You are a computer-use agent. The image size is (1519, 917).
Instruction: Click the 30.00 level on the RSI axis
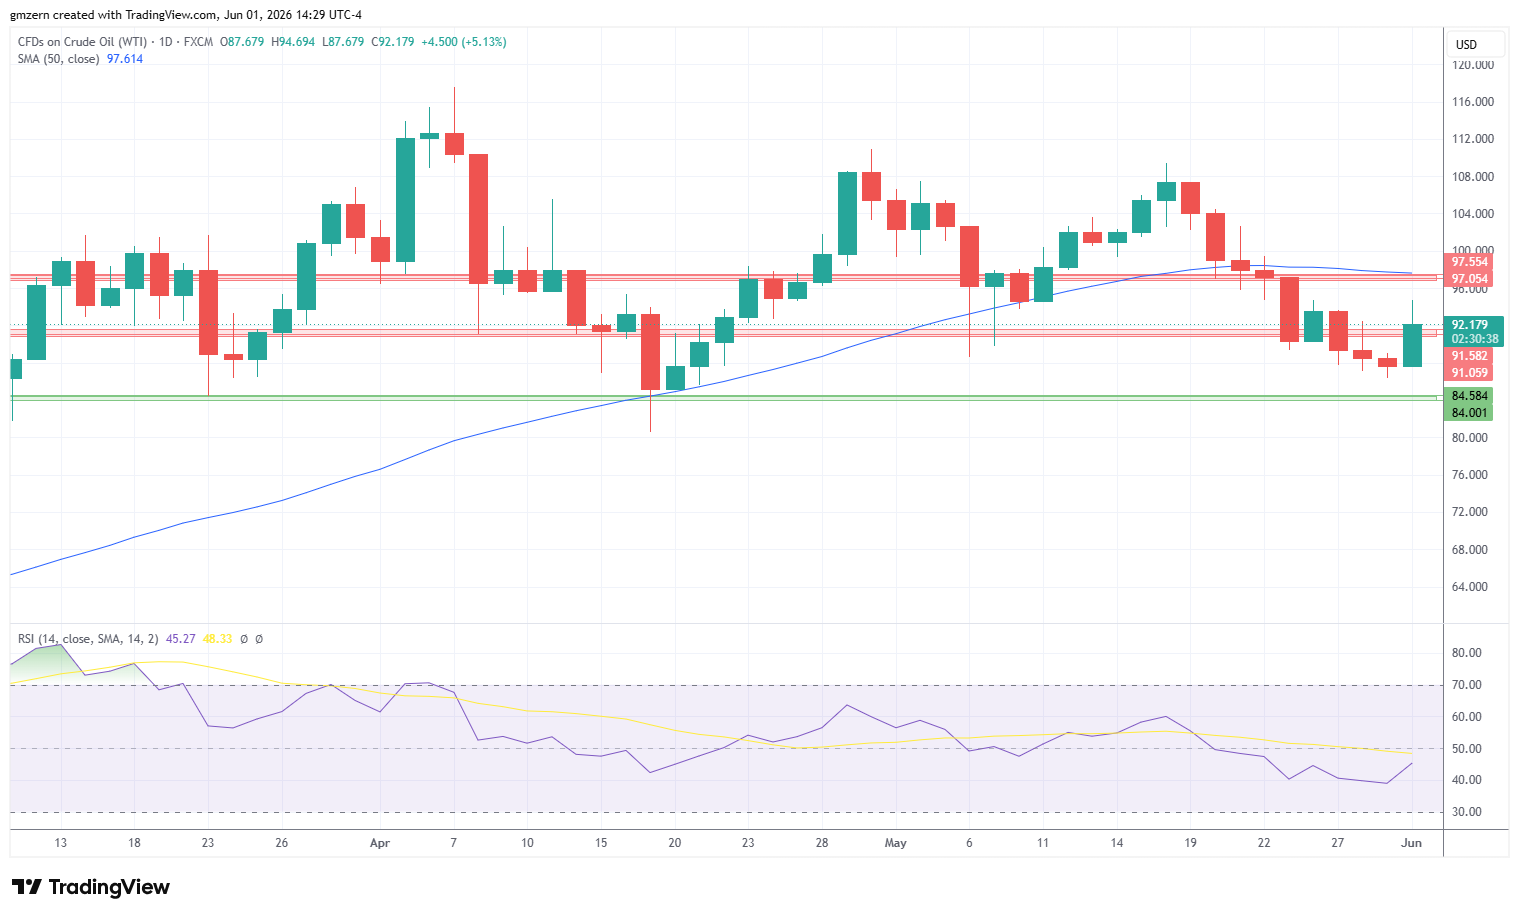click(x=1467, y=812)
